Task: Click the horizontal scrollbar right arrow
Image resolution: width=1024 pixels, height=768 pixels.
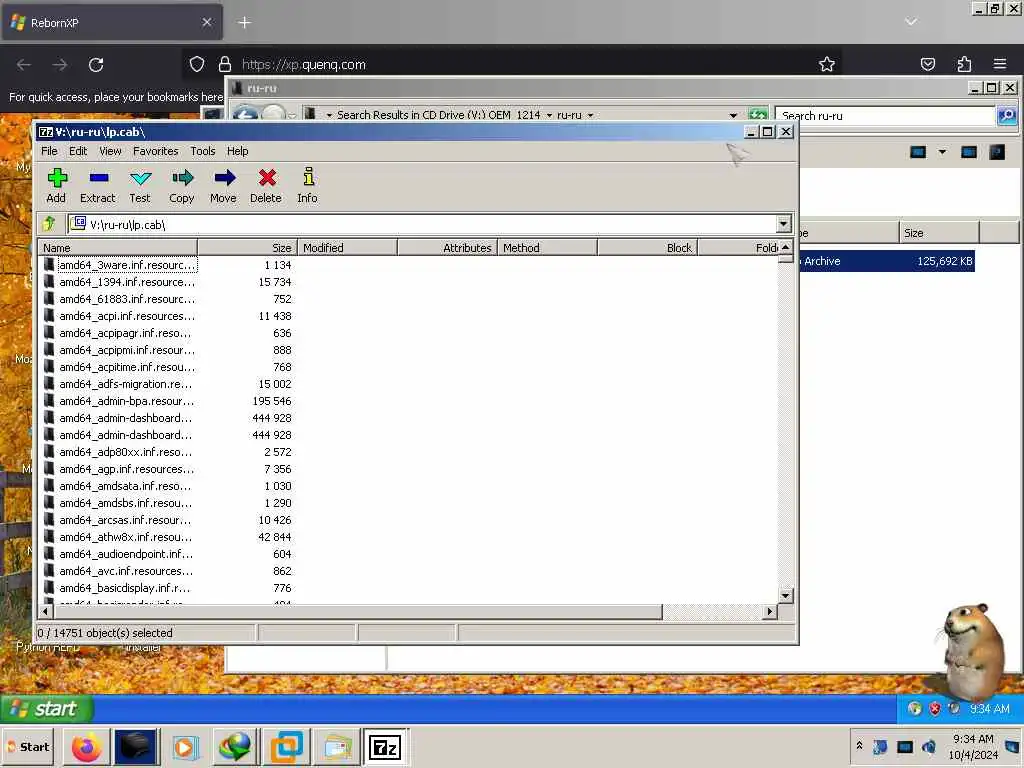Action: [x=770, y=611]
